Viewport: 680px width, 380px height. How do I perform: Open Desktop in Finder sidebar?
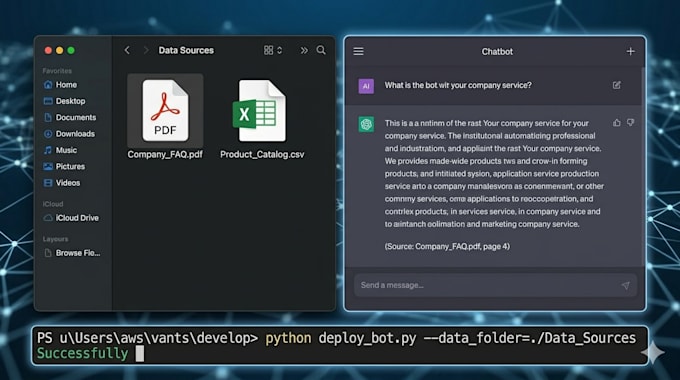tap(65, 101)
